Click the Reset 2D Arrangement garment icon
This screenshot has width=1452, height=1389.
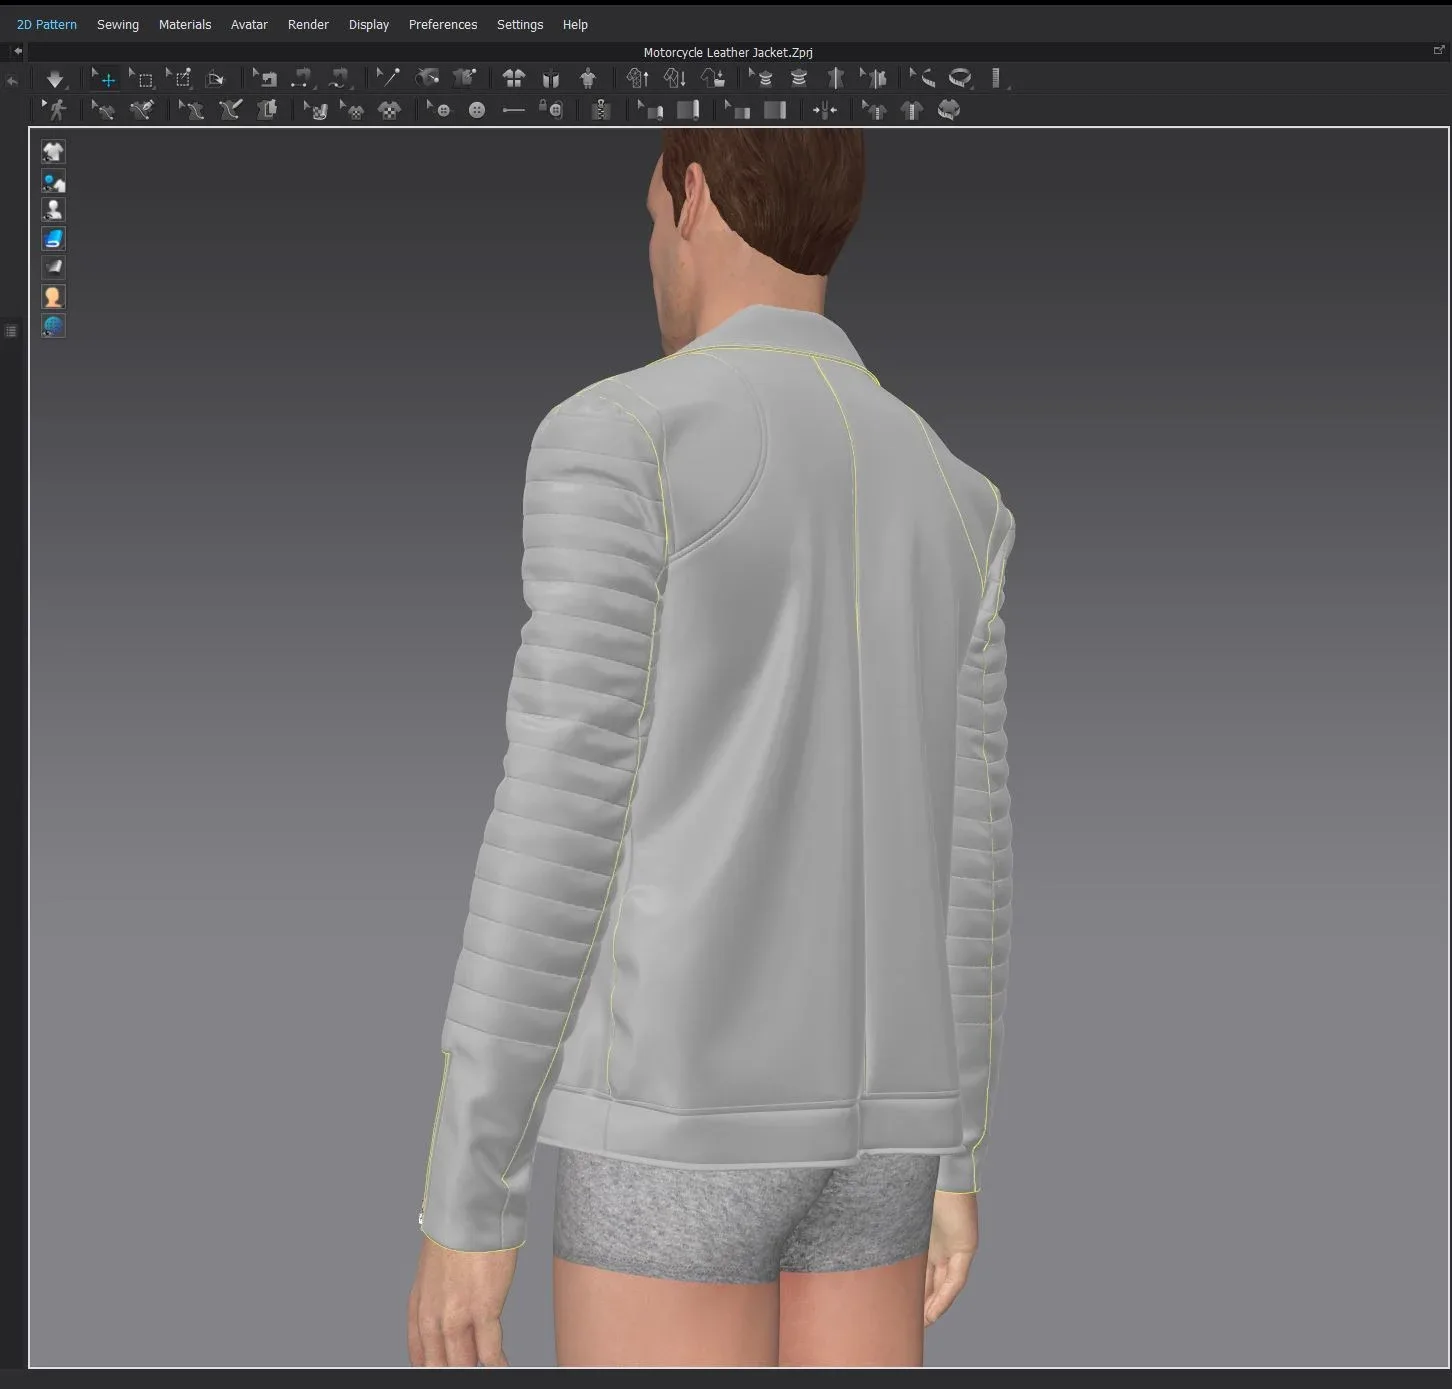(x=513, y=78)
